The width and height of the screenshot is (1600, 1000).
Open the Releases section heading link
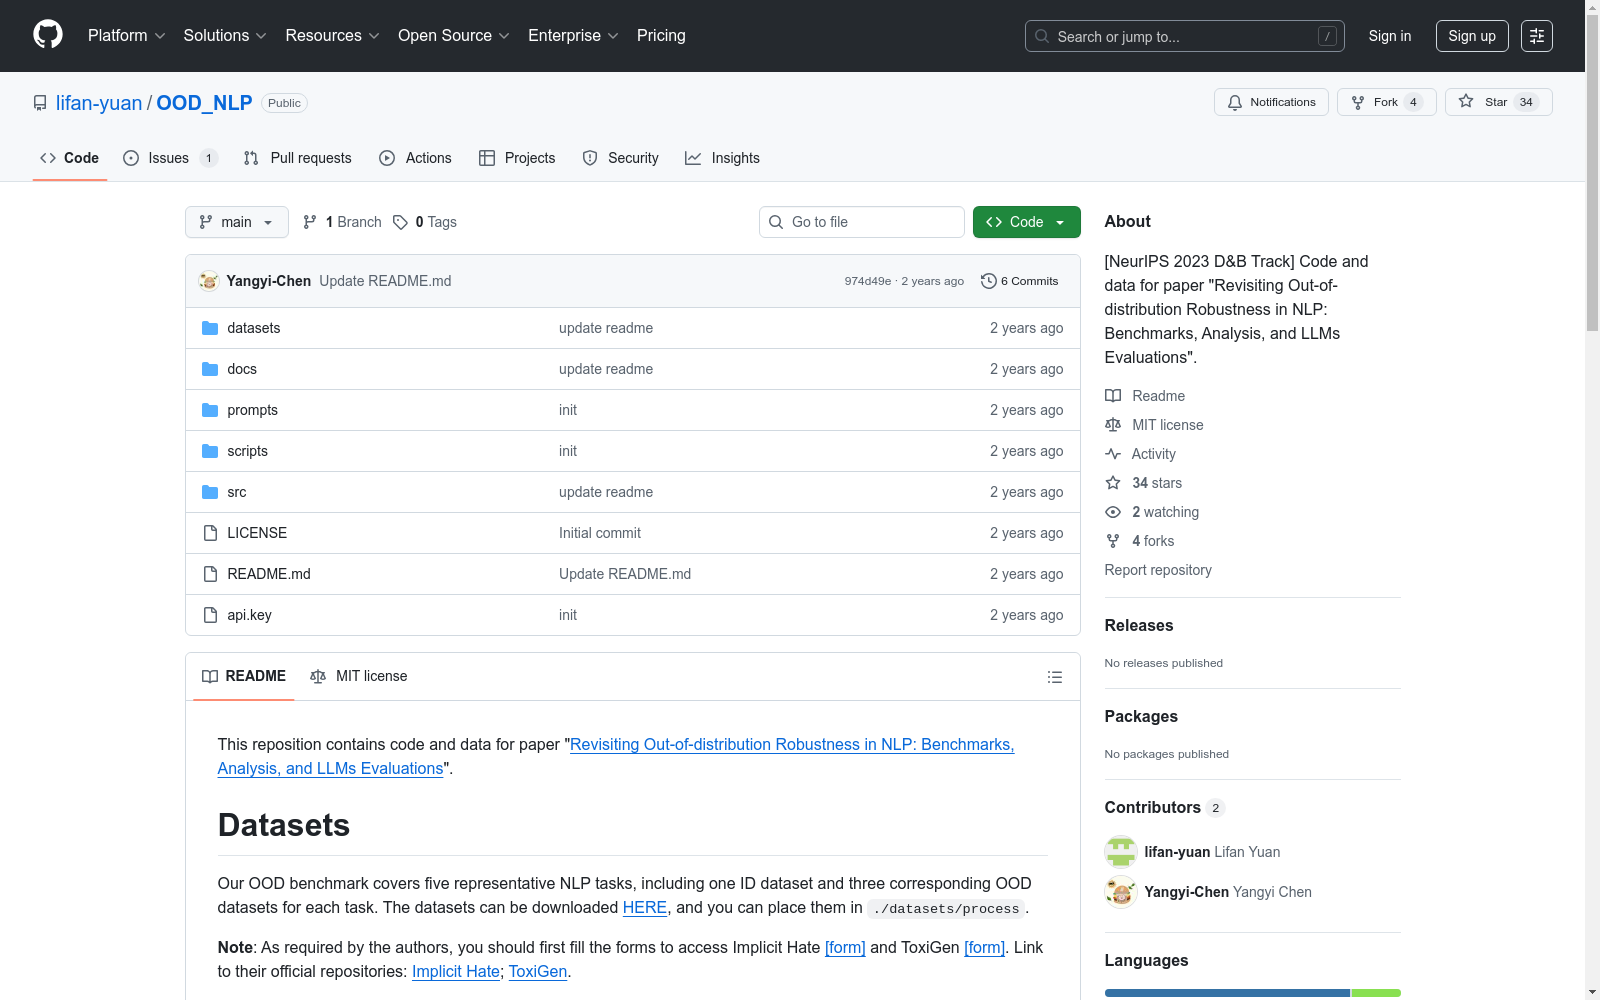[1139, 626]
